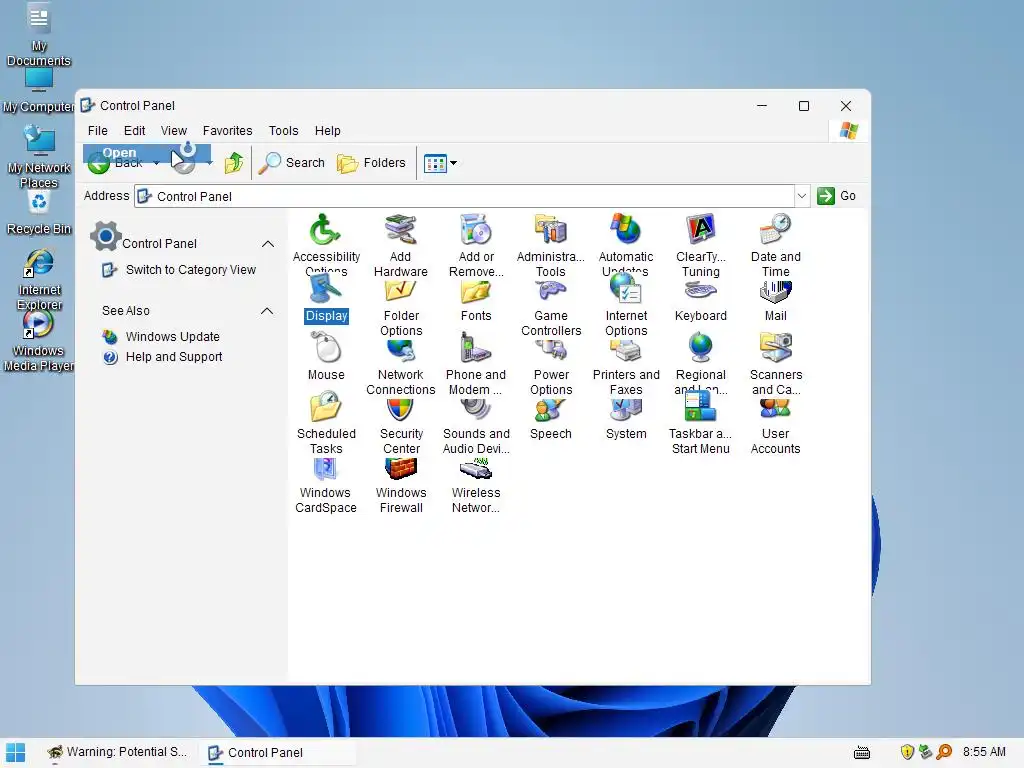Open the Back button history dropdown arrow

coord(156,163)
